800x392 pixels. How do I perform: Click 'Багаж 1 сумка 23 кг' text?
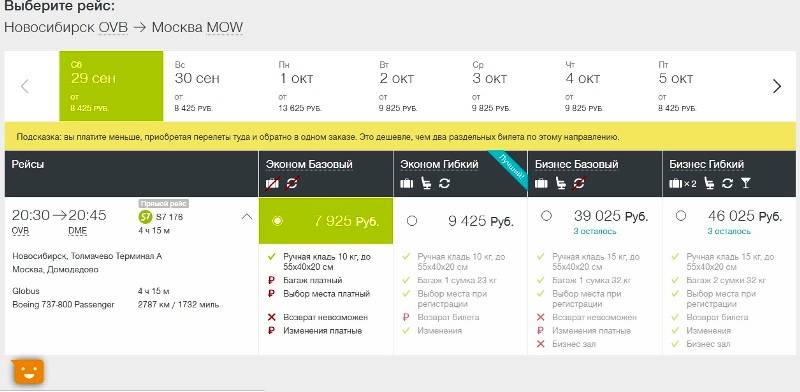(457, 280)
